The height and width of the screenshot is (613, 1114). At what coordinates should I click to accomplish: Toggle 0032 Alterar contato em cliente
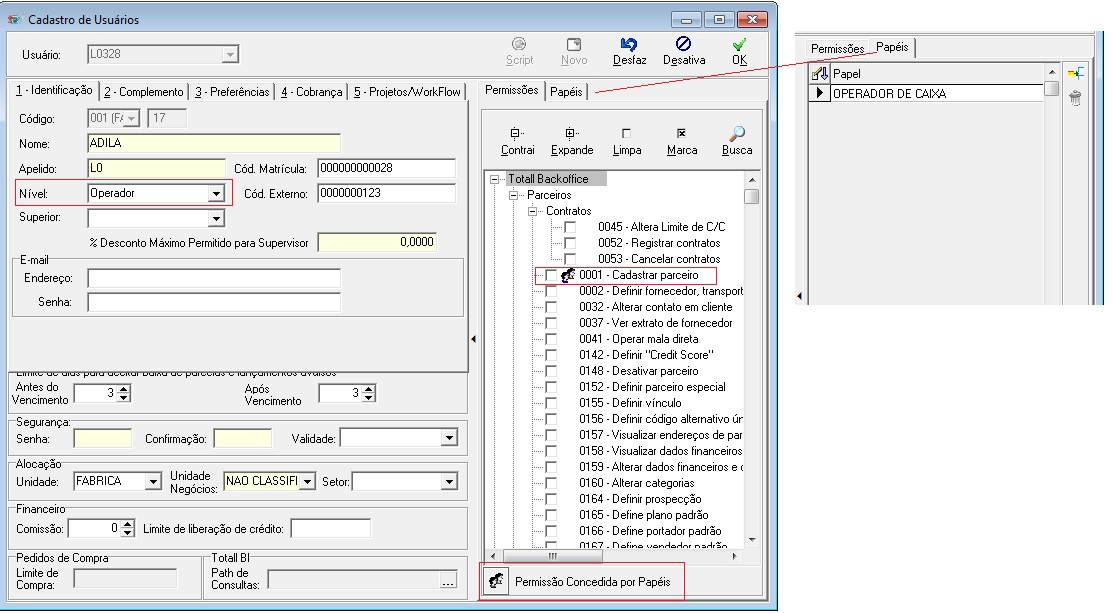[551, 307]
